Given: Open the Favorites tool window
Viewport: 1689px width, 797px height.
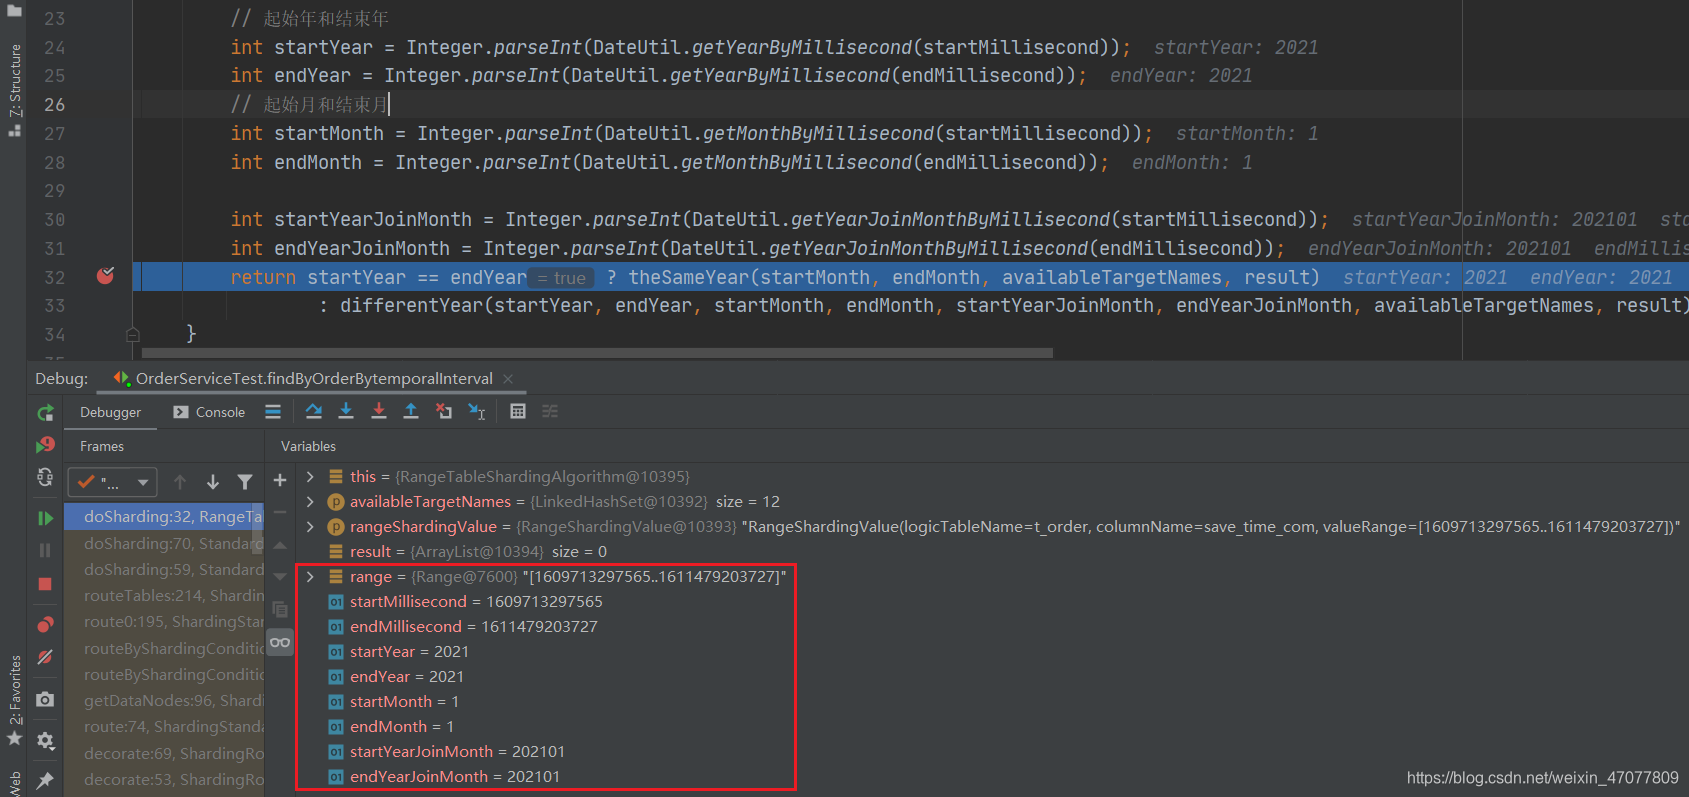Looking at the screenshot, I should pos(14,700).
